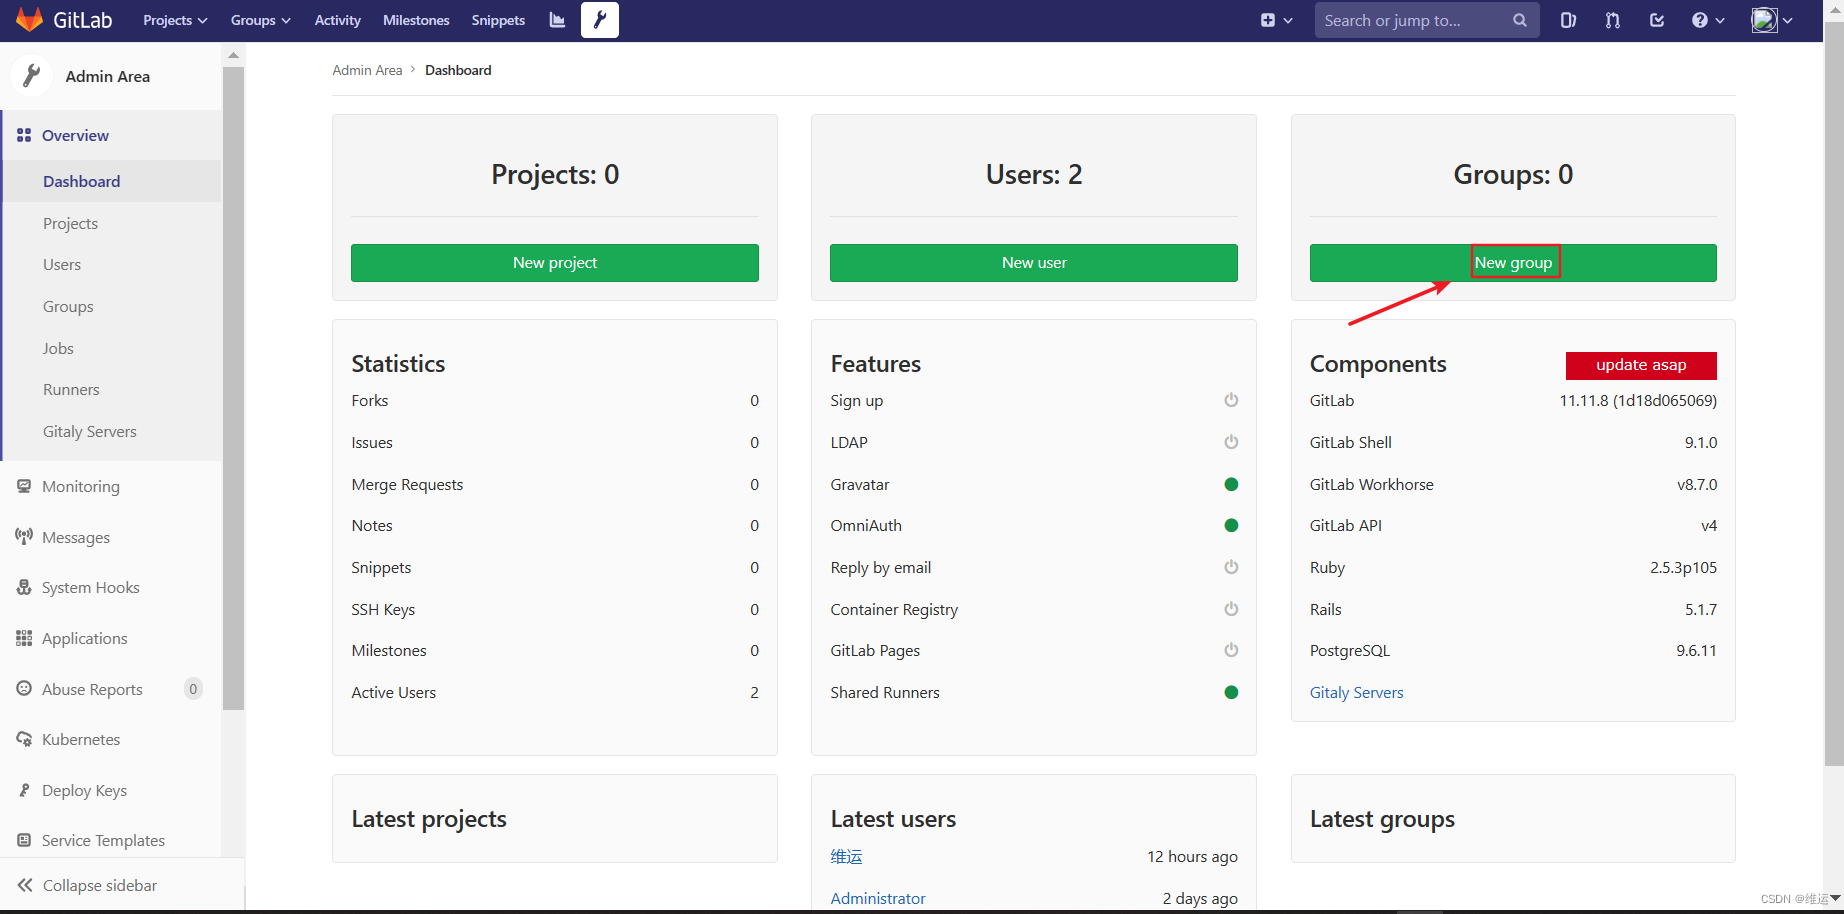
Task: Select Projects in the sidebar Overview list
Action: coord(70,223)
